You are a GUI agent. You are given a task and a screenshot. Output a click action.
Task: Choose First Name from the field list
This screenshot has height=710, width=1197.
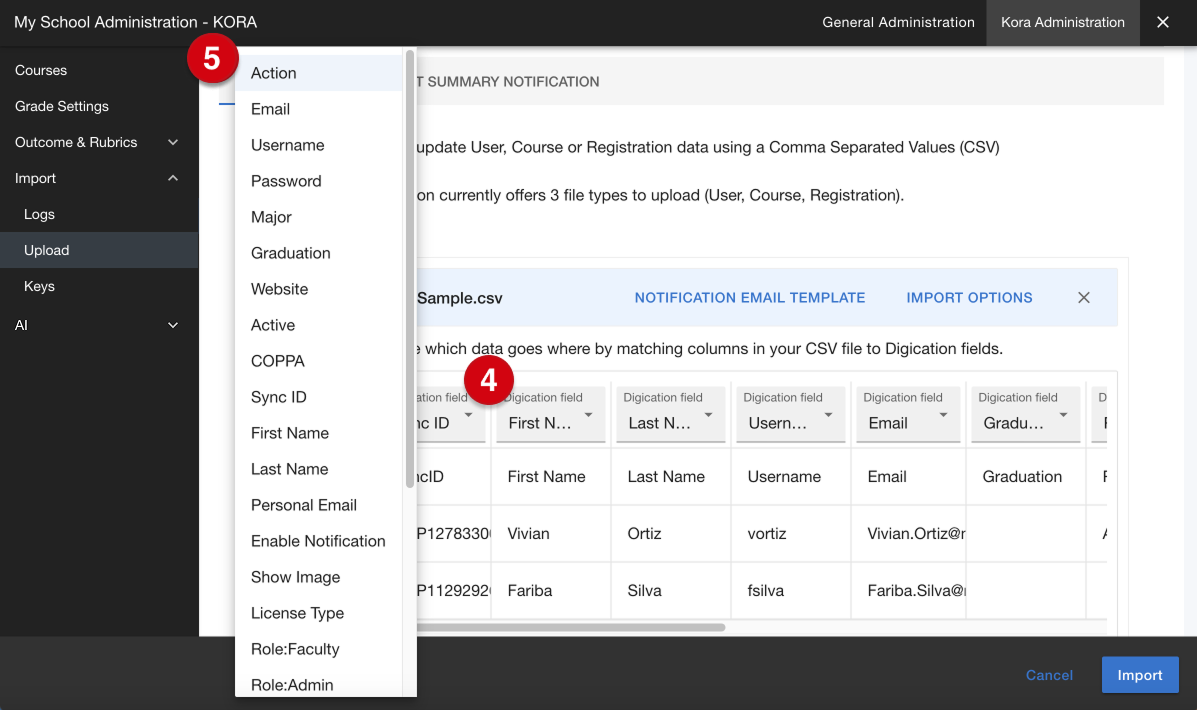tap(318, 433)
